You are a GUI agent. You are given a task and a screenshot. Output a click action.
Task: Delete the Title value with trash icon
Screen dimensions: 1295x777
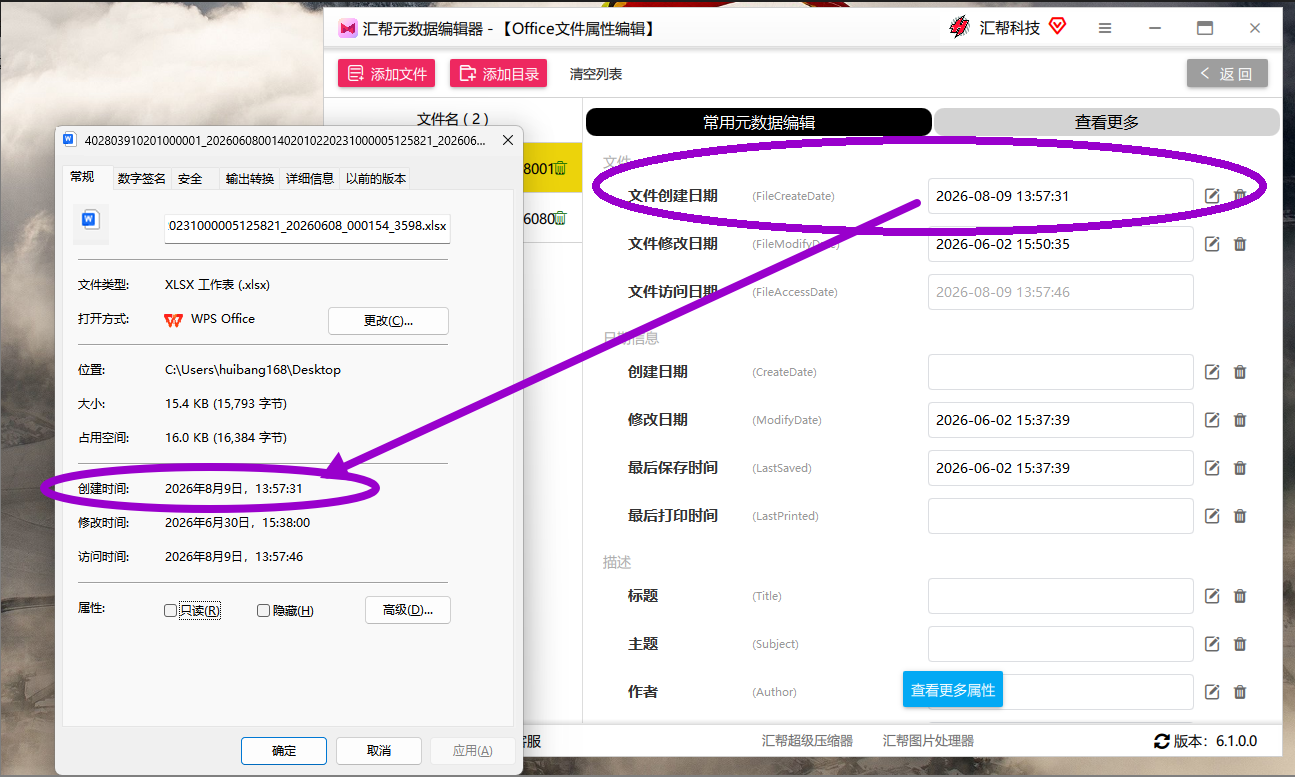pyautogui.click(x=1240, y=596)
